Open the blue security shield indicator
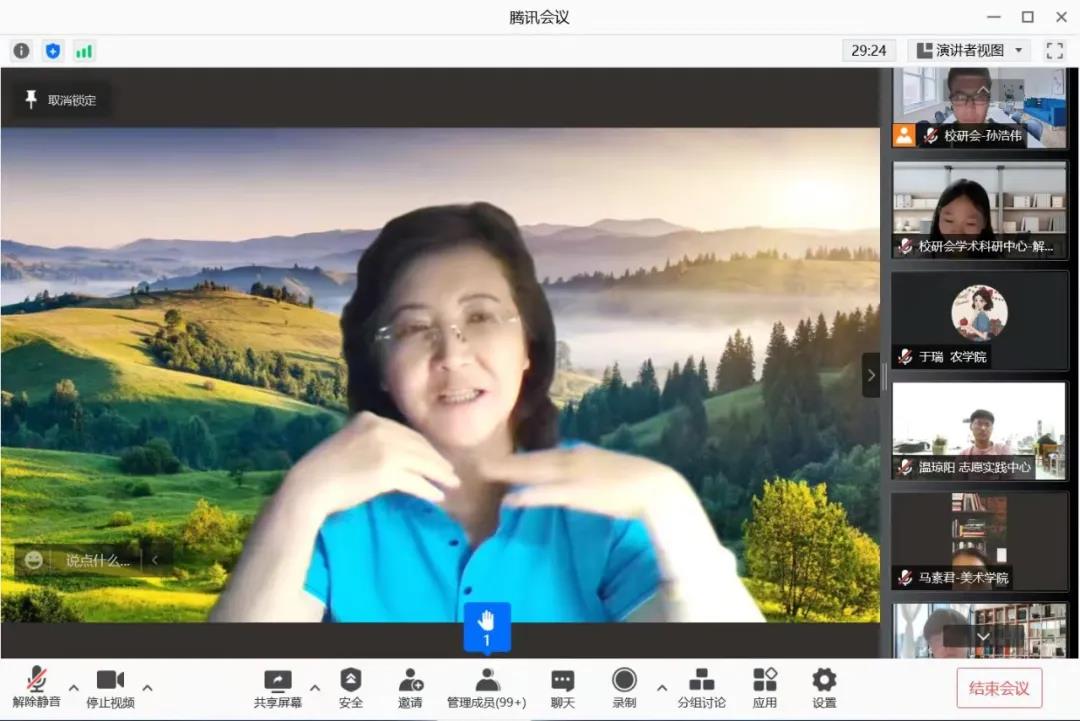This screenshot has height=721, width=1080. (53, 51)
